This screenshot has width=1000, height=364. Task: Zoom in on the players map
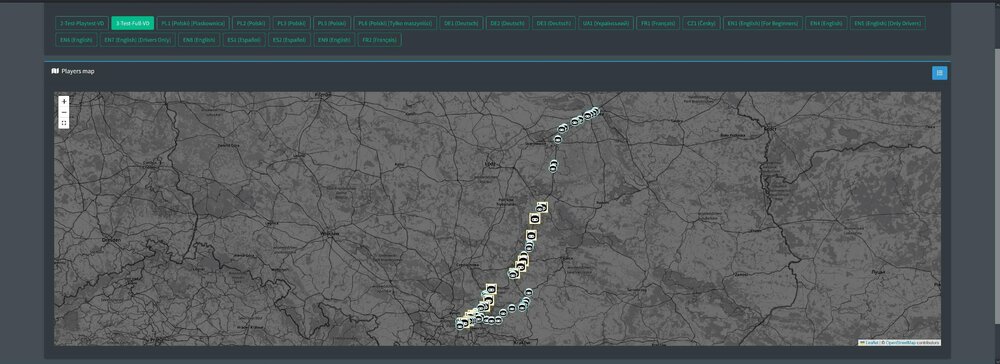tap(64, 101)
